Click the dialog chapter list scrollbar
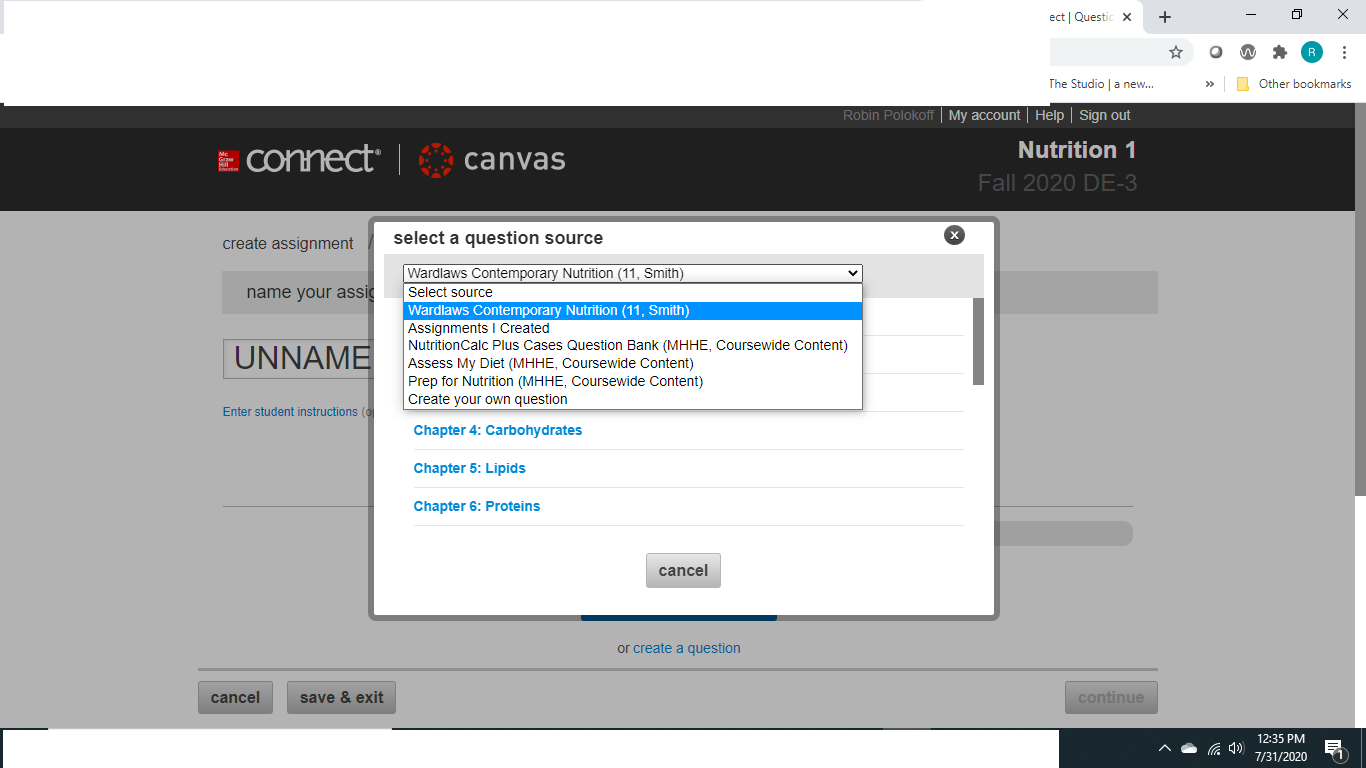The height and width of the screenshot is (768, 1366). click(x=978, y=341)
